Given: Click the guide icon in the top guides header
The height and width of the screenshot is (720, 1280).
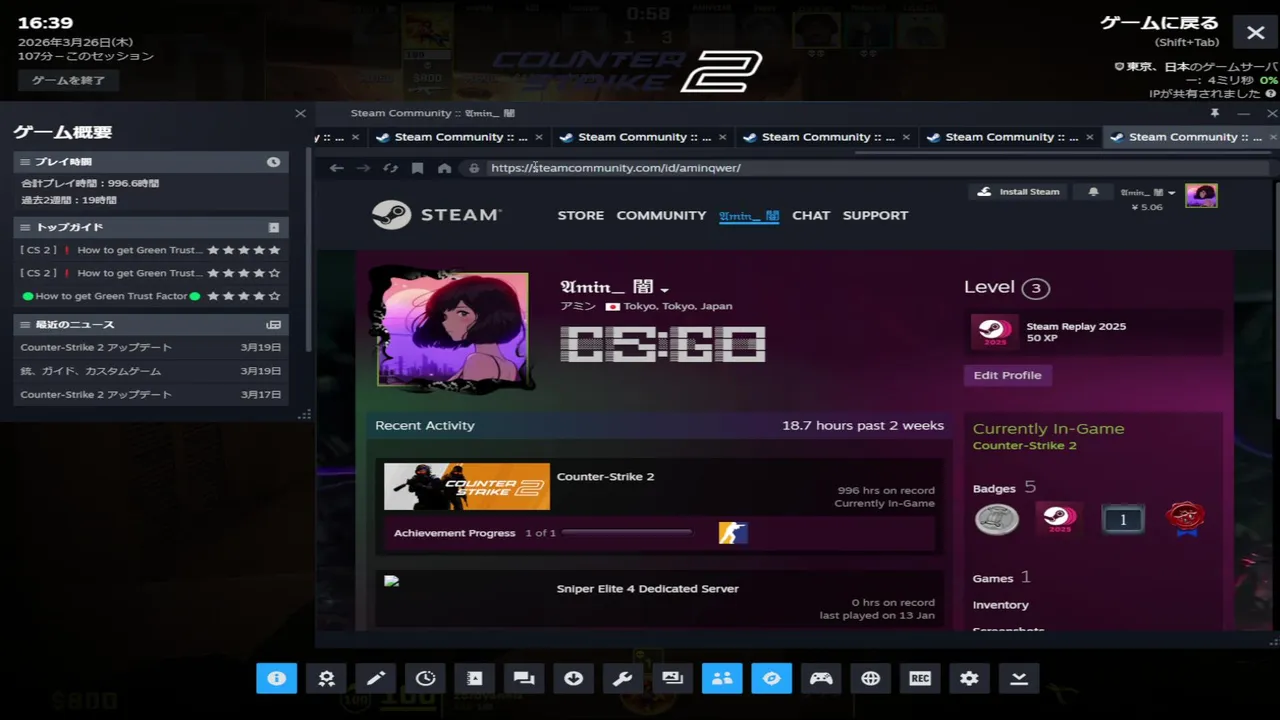Looking at the screenshot, I should [274, 227].
